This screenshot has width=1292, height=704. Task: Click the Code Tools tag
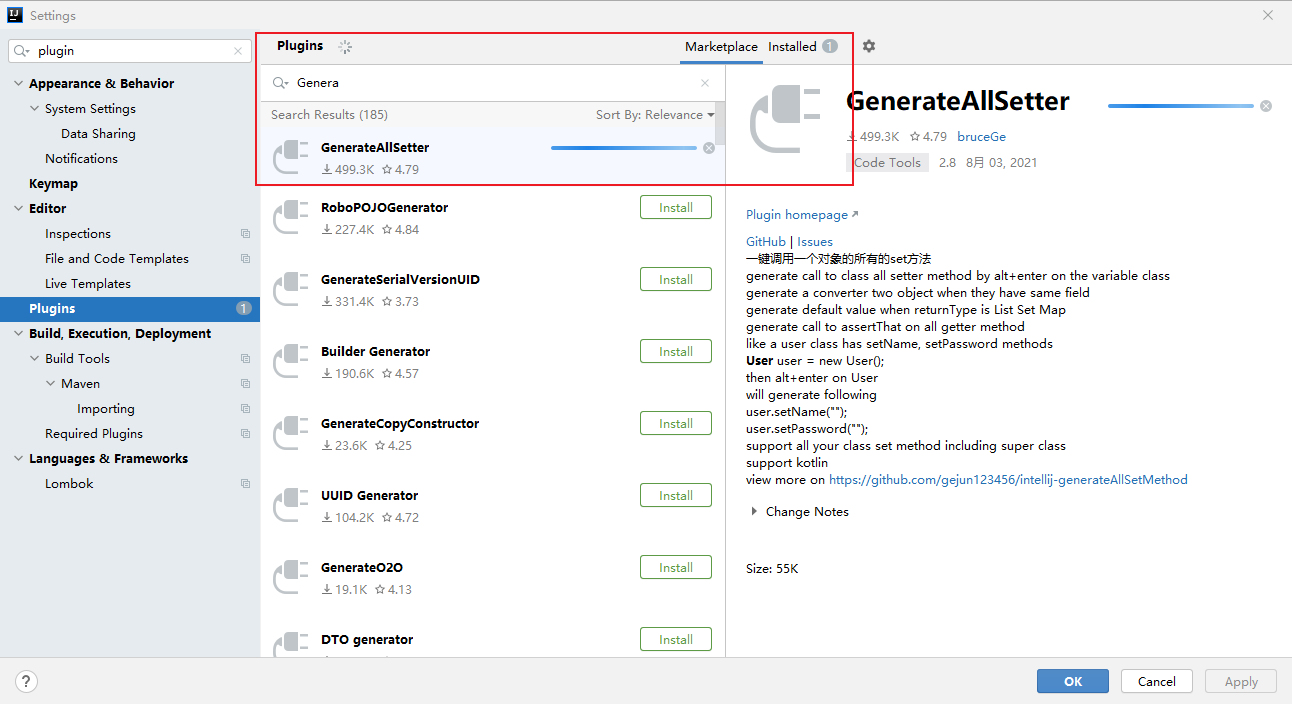pos(887,162)
